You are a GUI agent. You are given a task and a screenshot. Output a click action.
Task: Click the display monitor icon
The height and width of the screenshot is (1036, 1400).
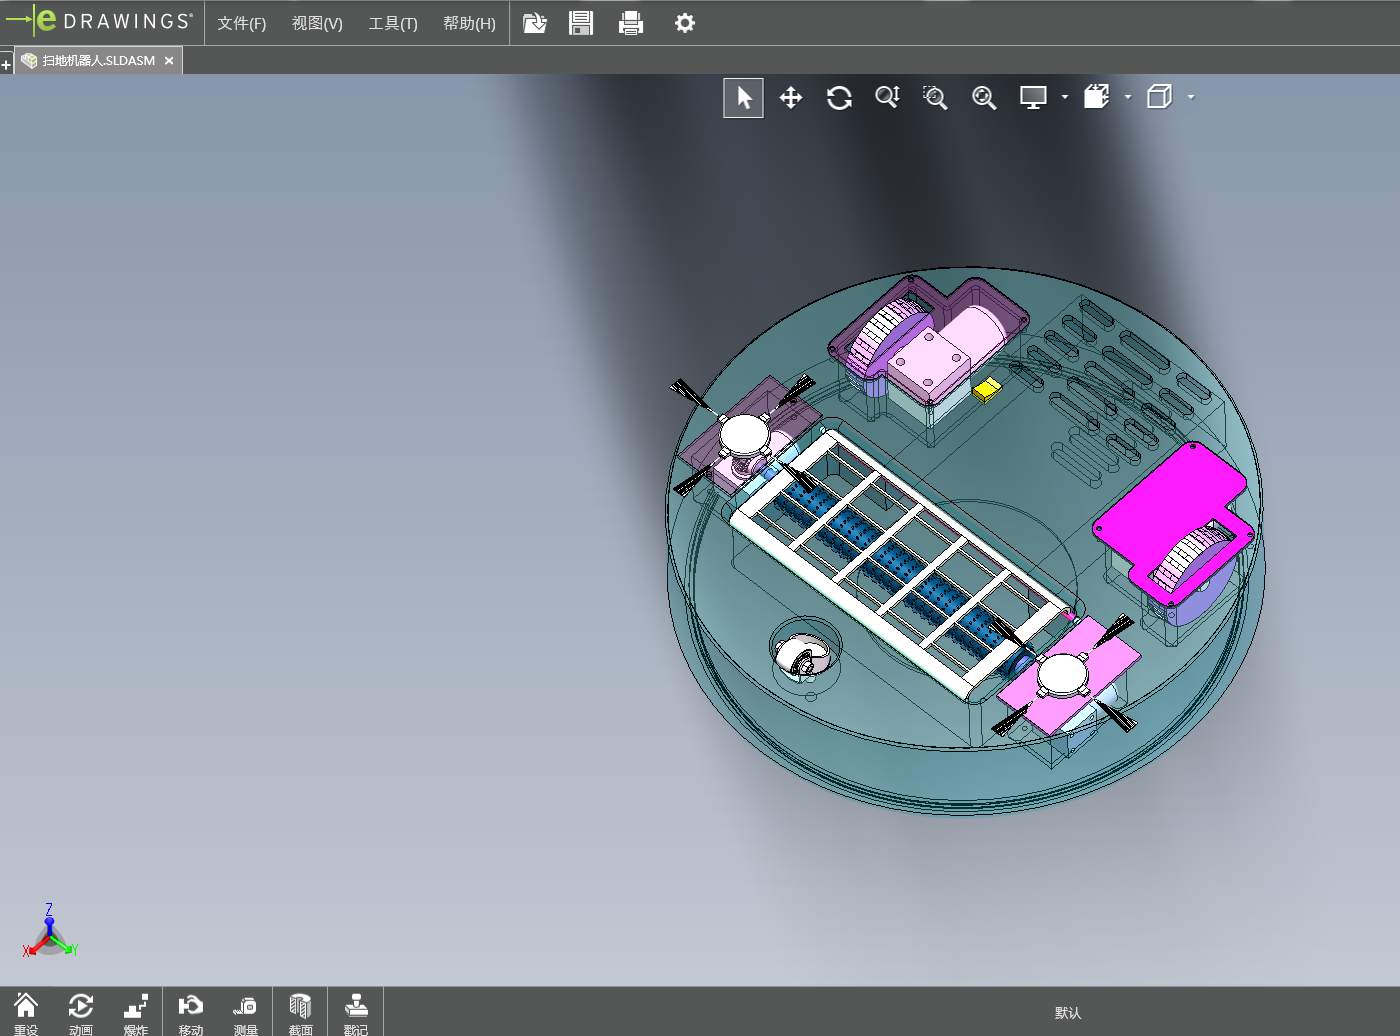click(1033, 97)
